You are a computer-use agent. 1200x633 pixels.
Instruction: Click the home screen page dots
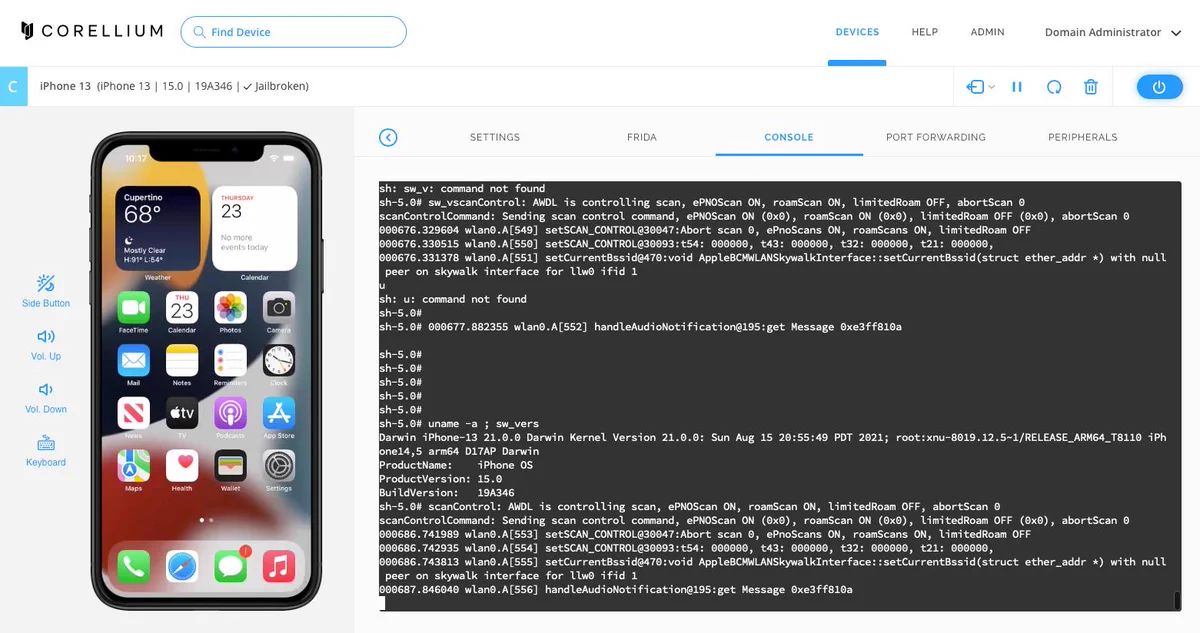(206, 520)
